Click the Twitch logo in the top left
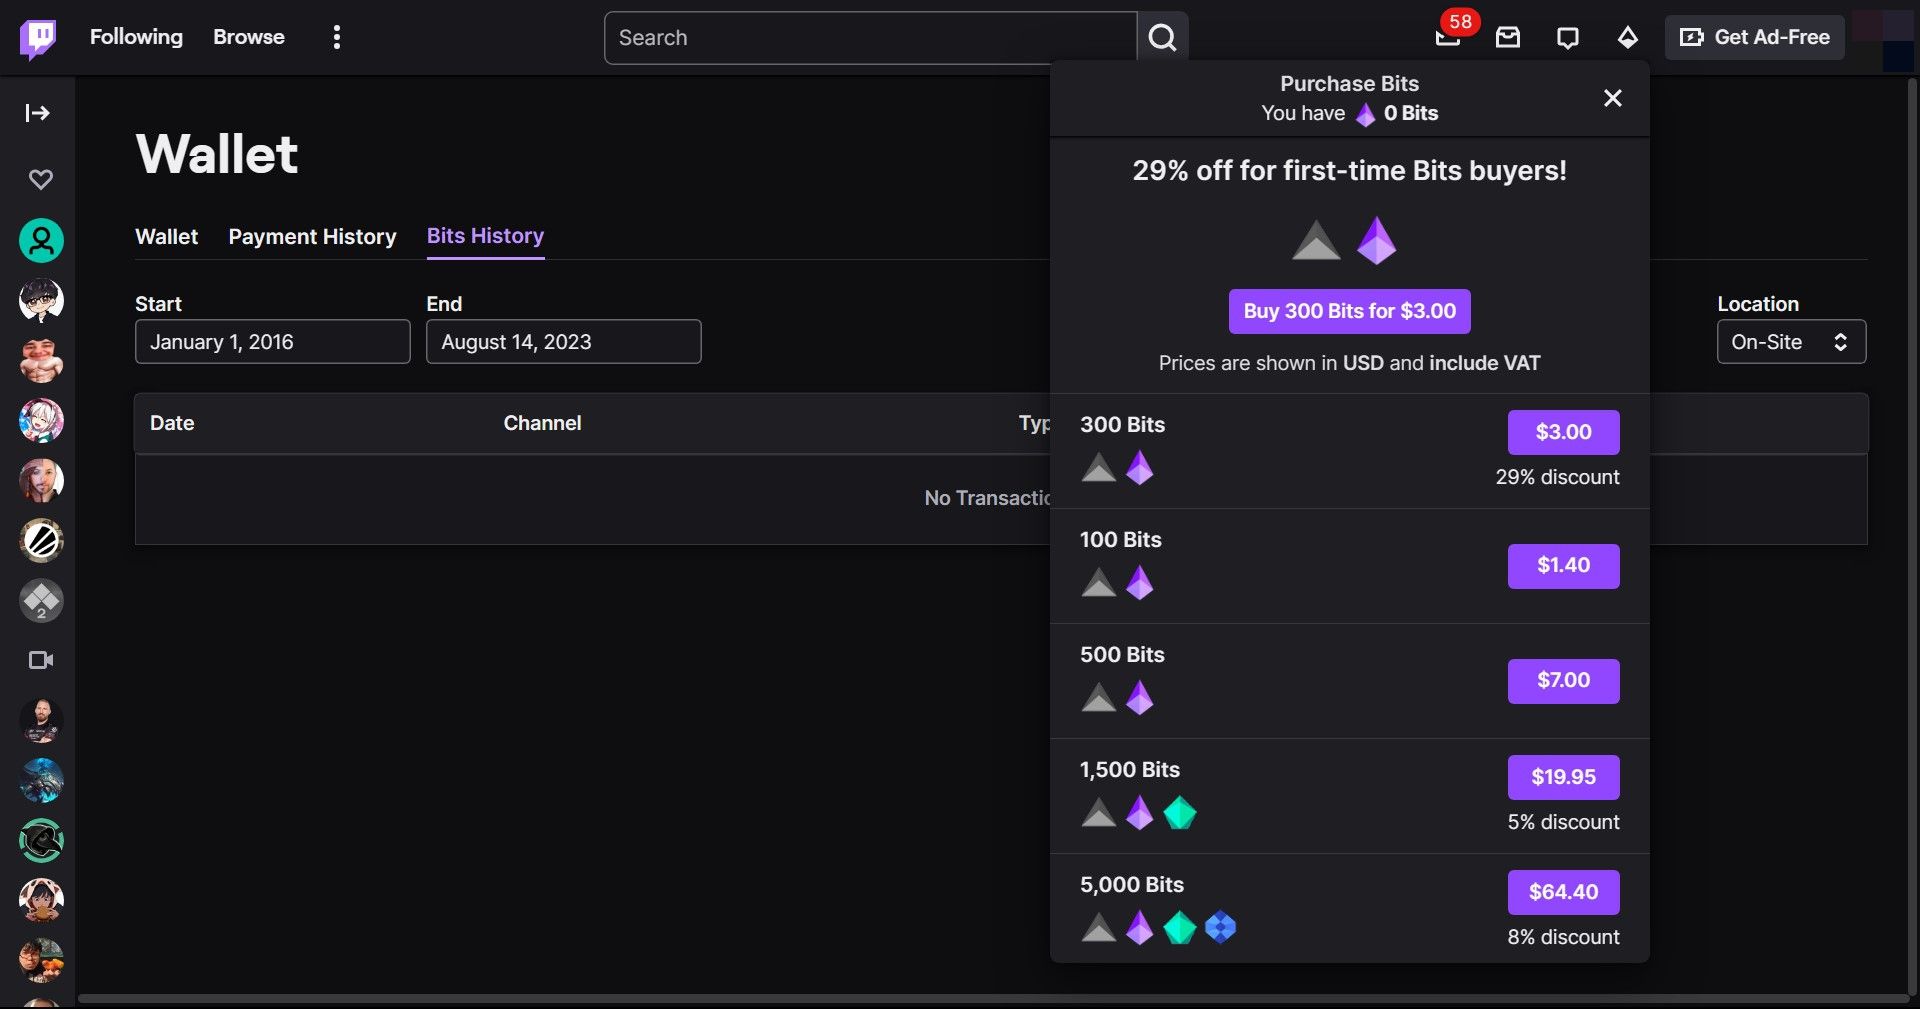This screenshot has width=1920, height=1009. [x=38, y=37]
